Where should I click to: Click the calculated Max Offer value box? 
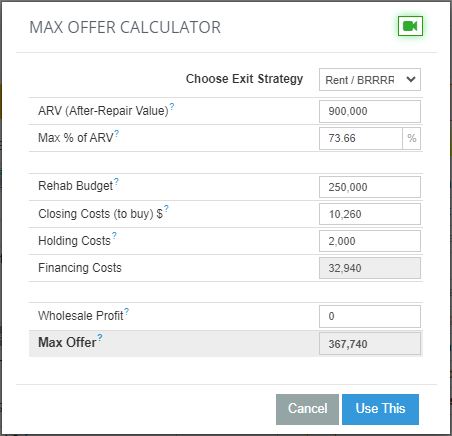[370, 344]
